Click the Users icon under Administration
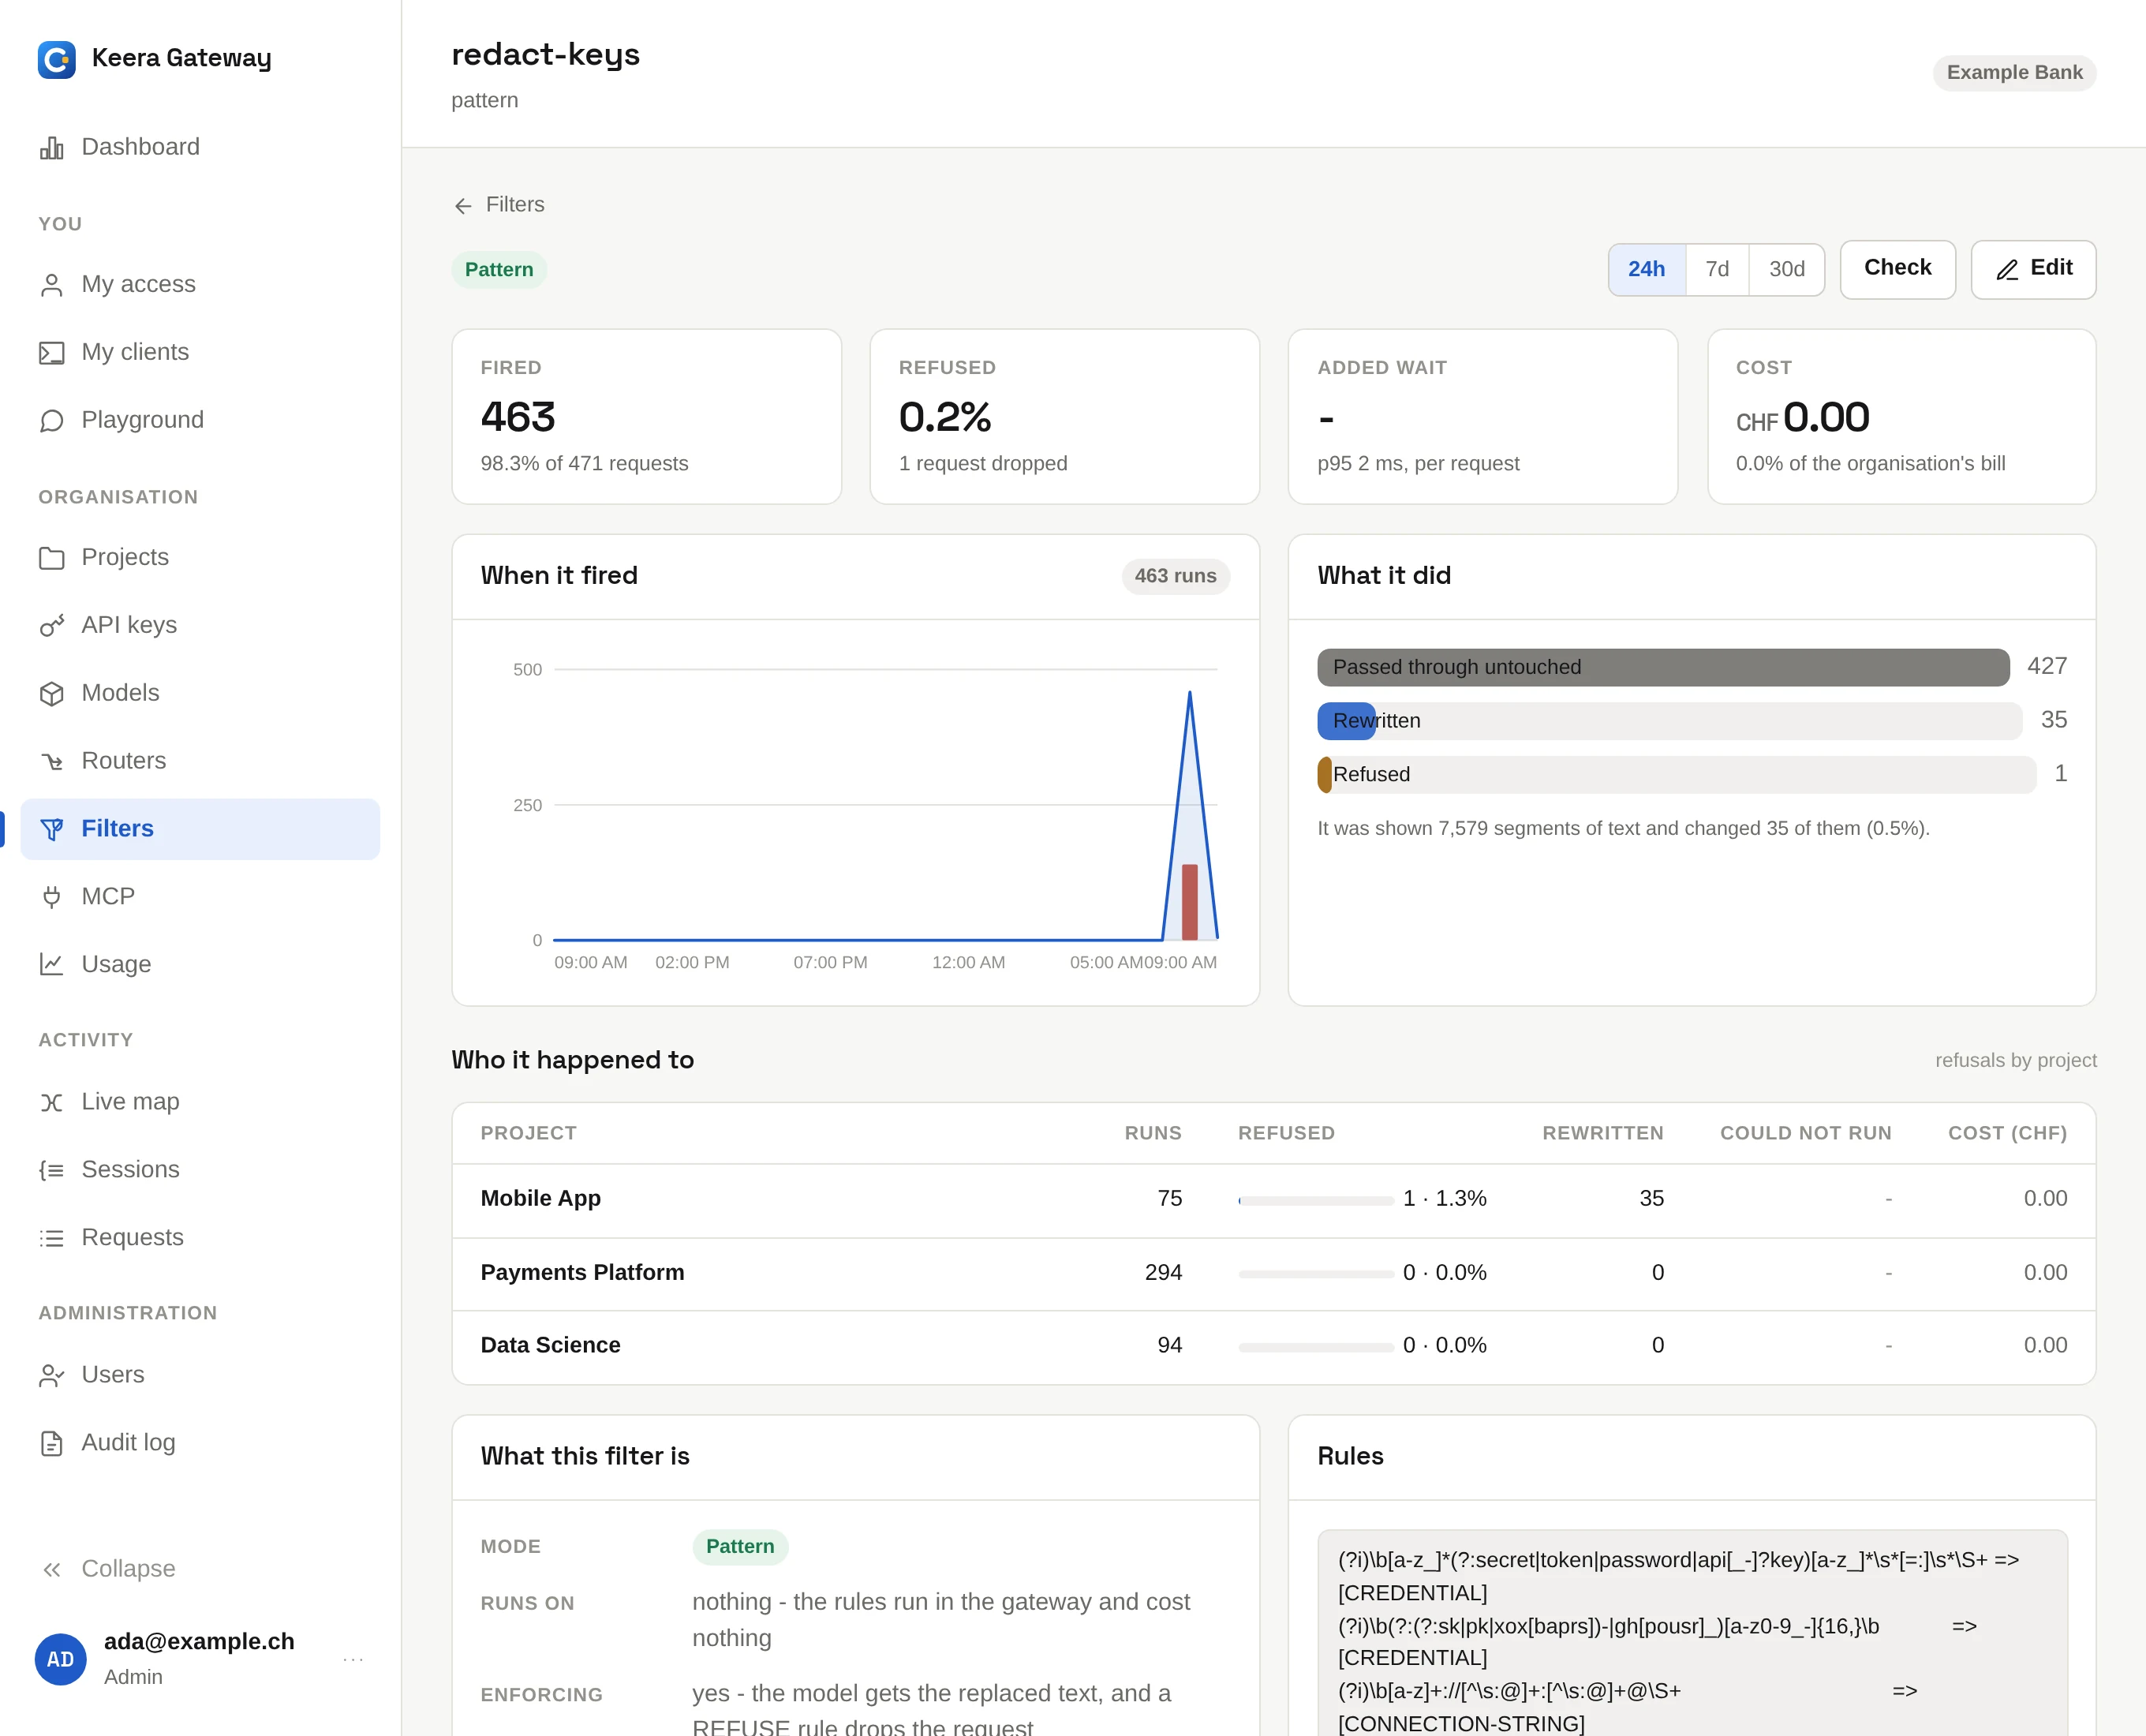This screenshot has height=1736, width=2146. (52, 1375)
